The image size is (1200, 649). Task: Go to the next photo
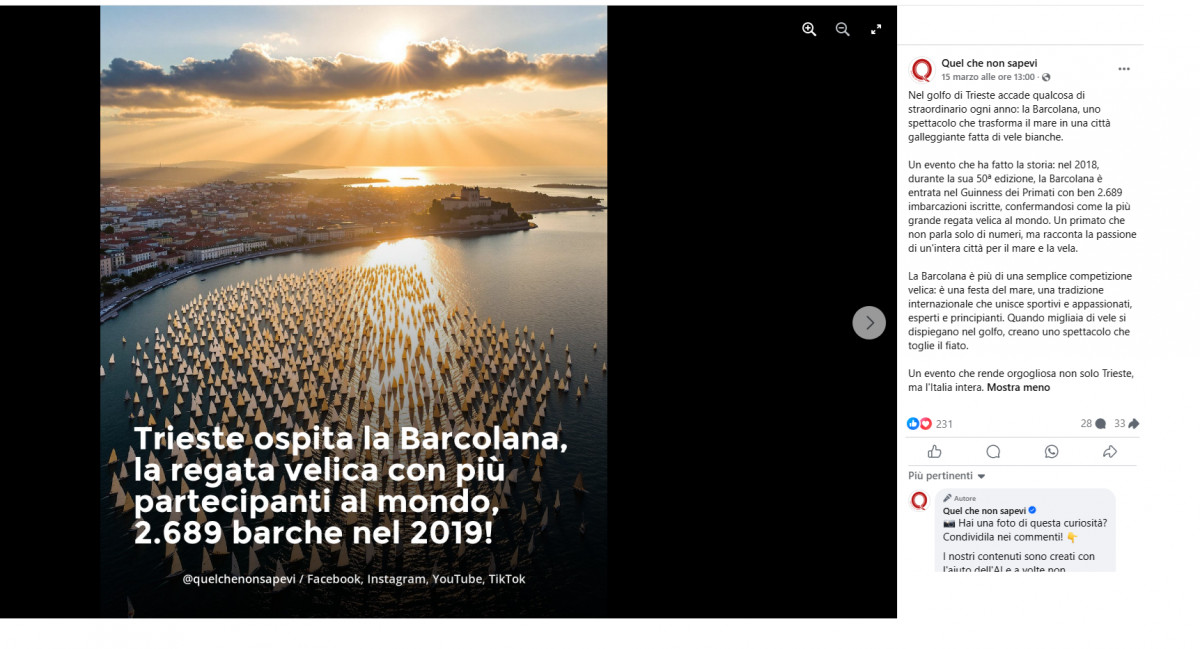click(869, 323)
